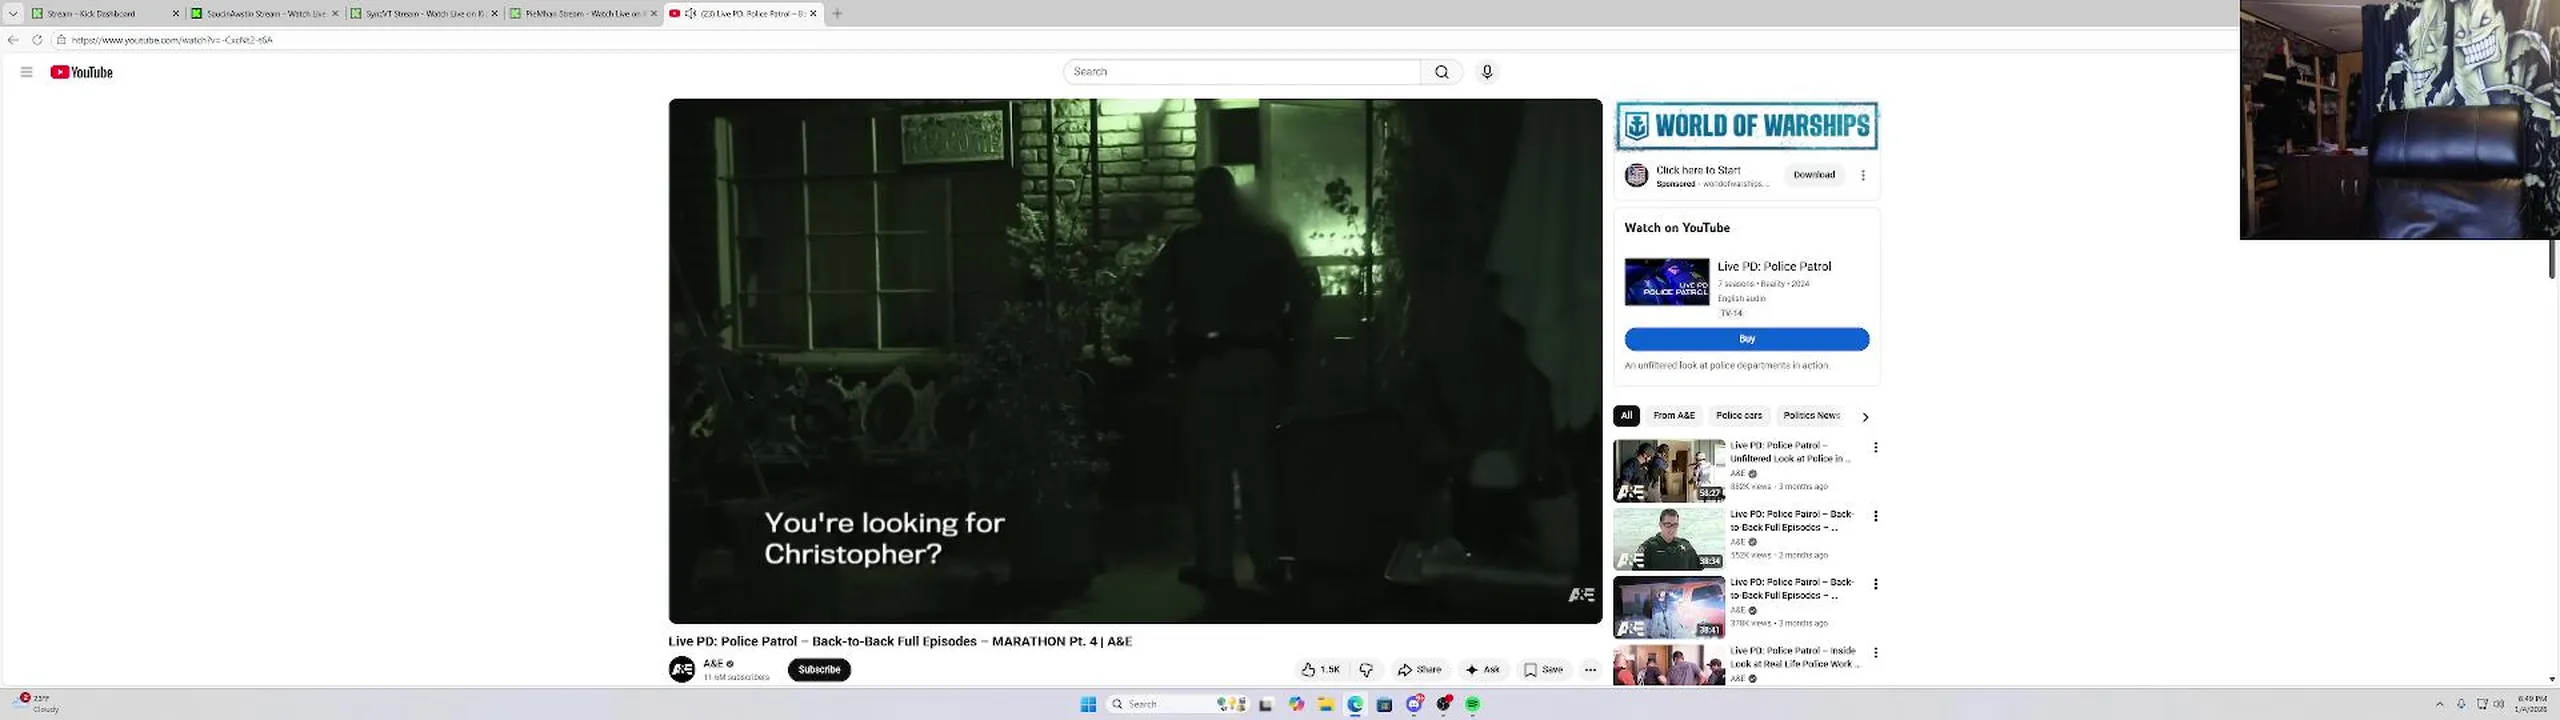Viewport: 2560px width, 720px height.
Task: Go to YouTube home via logo
Action: pyautogui.click(x=81, y=72)
